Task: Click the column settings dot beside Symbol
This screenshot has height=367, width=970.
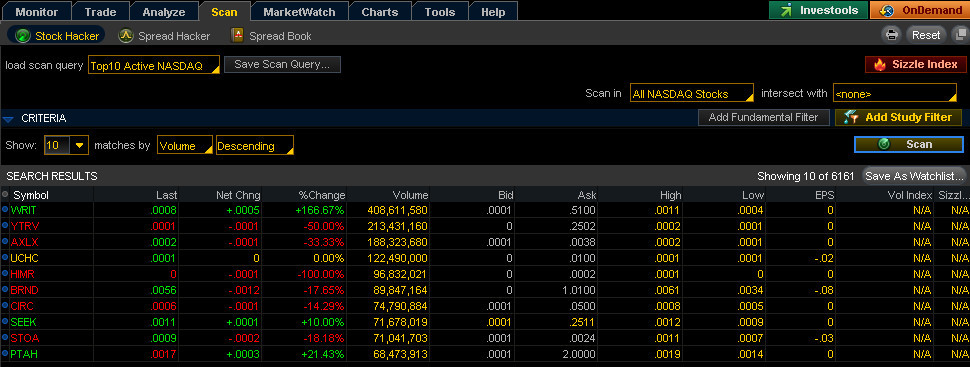Action: [6, 194]
